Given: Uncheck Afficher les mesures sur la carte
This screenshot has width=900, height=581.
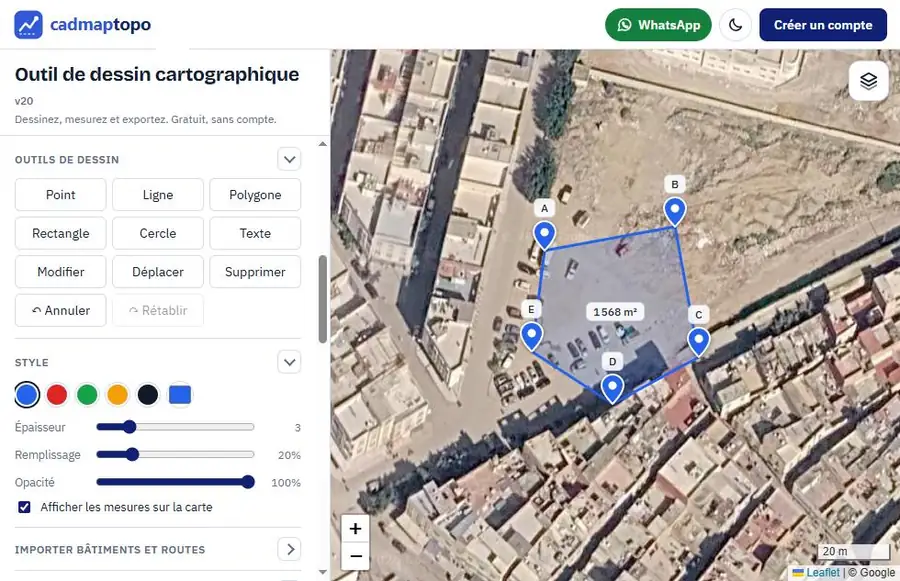Looking at the screenshot, I should [24, 507].
